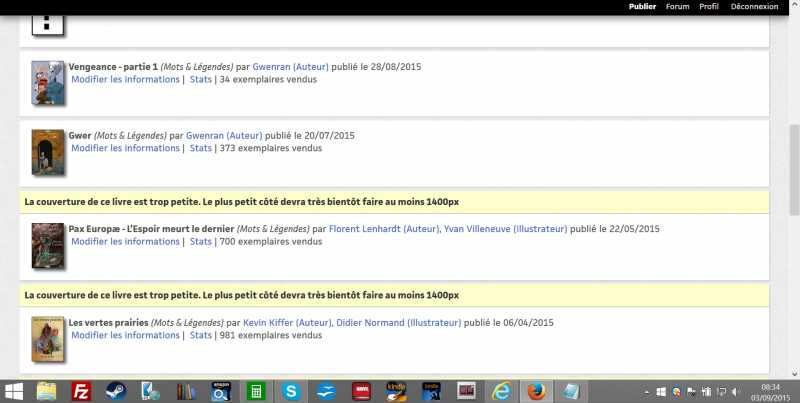Go to the Forum menu item
This screenshot has width=800, height=403.
pyautogui.click(x=677, y=6)
